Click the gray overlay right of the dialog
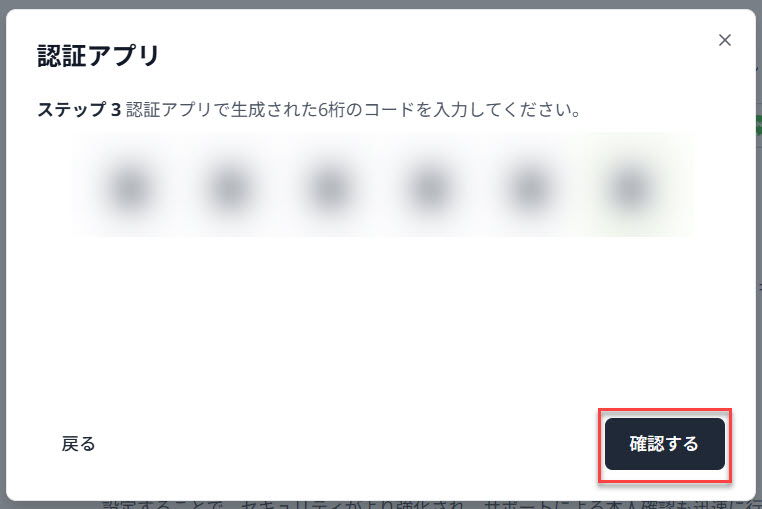Screen dimensions: 762x509 coord(759,340)
